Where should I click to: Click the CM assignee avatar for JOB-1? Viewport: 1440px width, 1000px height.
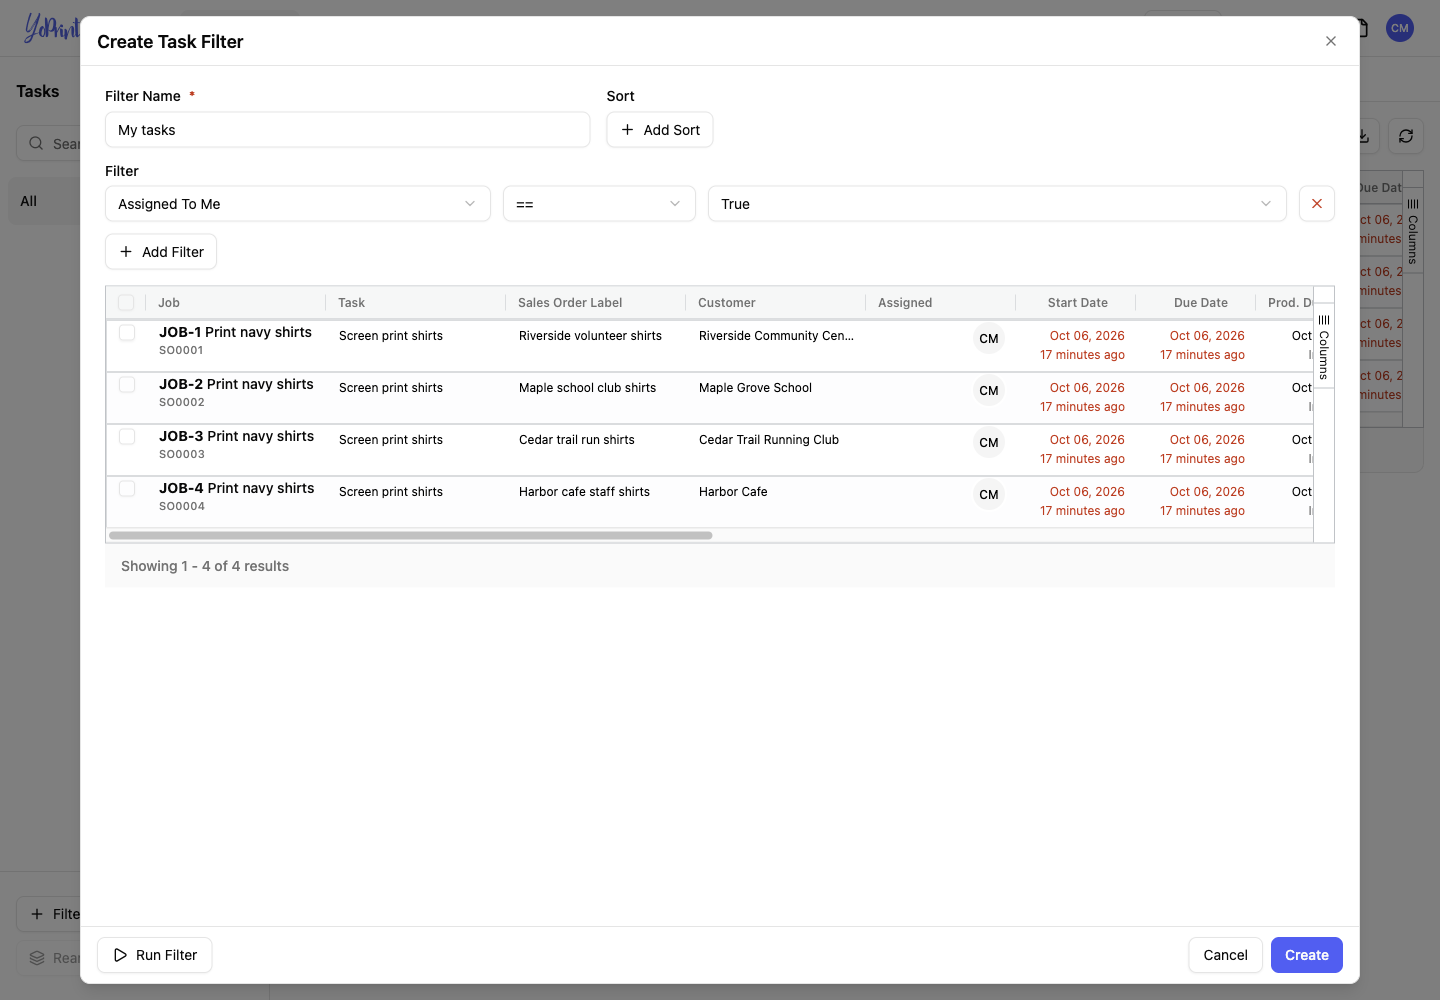(988, 339)
